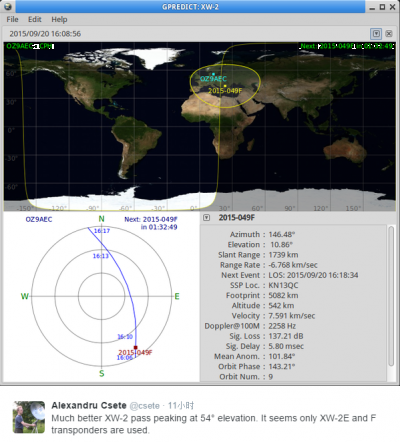Open the module options dropdown button
This screenshot has width=400, height=442.
tap(376, 34)
